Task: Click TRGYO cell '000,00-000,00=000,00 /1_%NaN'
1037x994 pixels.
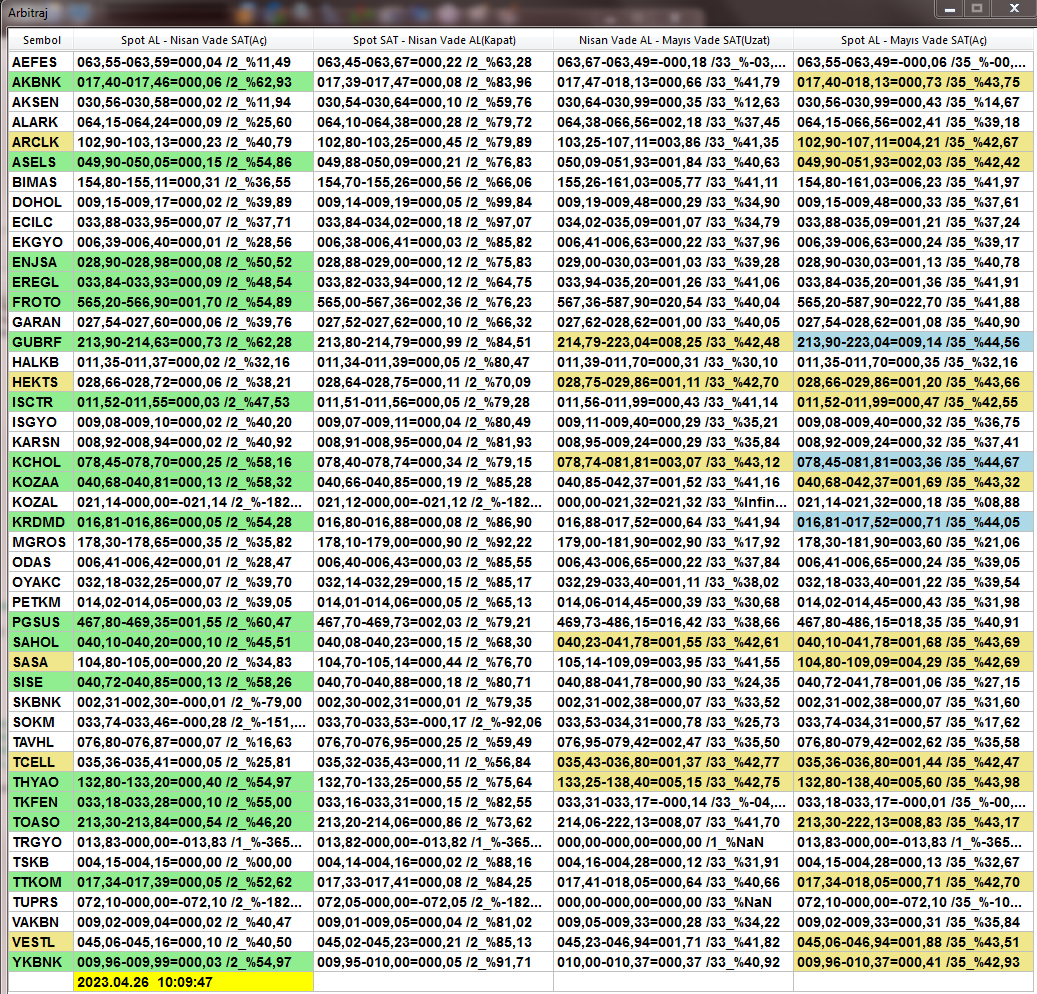Action: (673, 843)
